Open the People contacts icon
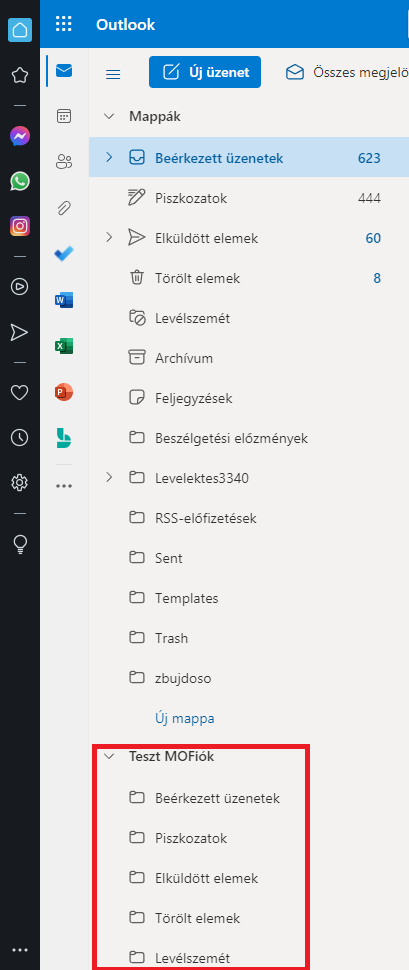This screenshot has width=409, height=970. [x=64, y=162]
